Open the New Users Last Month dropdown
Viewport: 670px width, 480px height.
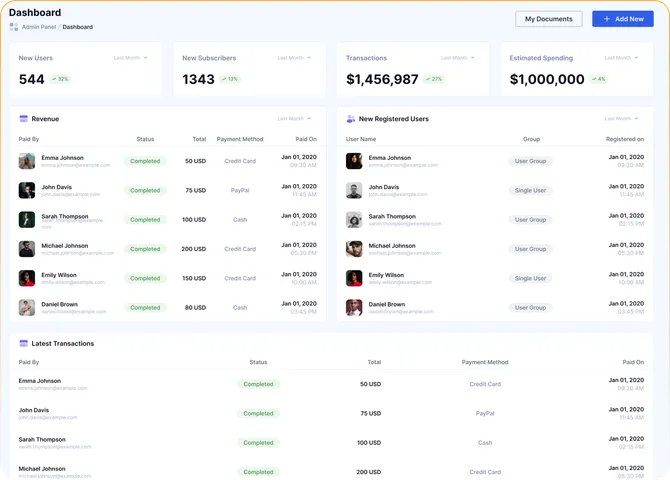click(130, 58)
